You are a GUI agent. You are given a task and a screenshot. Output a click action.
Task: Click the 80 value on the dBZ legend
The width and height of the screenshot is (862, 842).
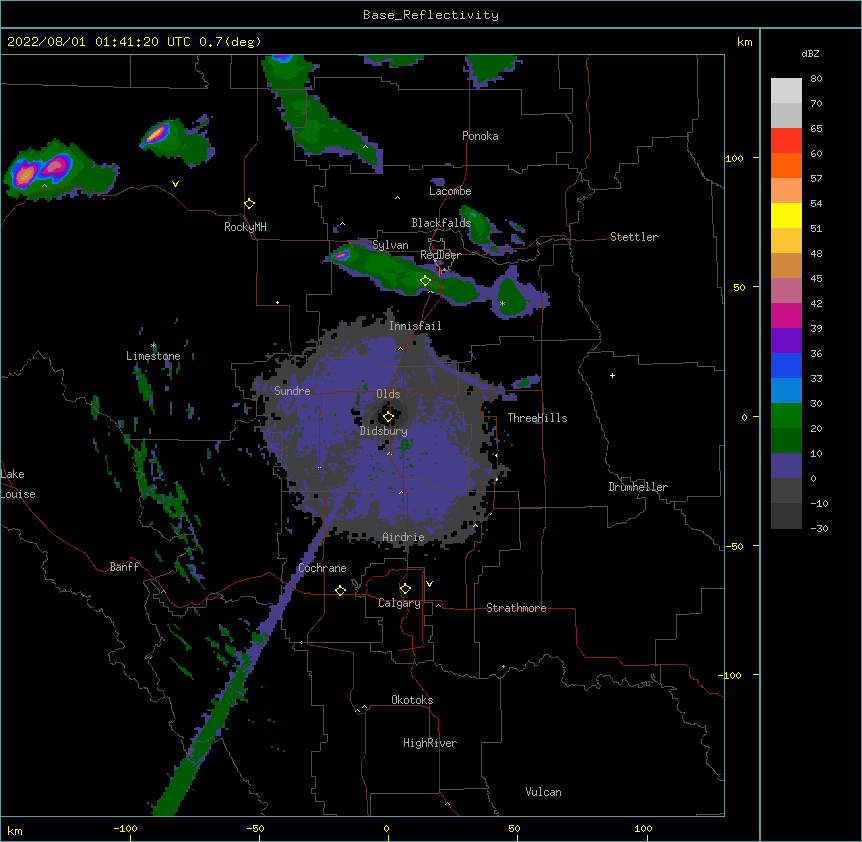coord(816,79)
